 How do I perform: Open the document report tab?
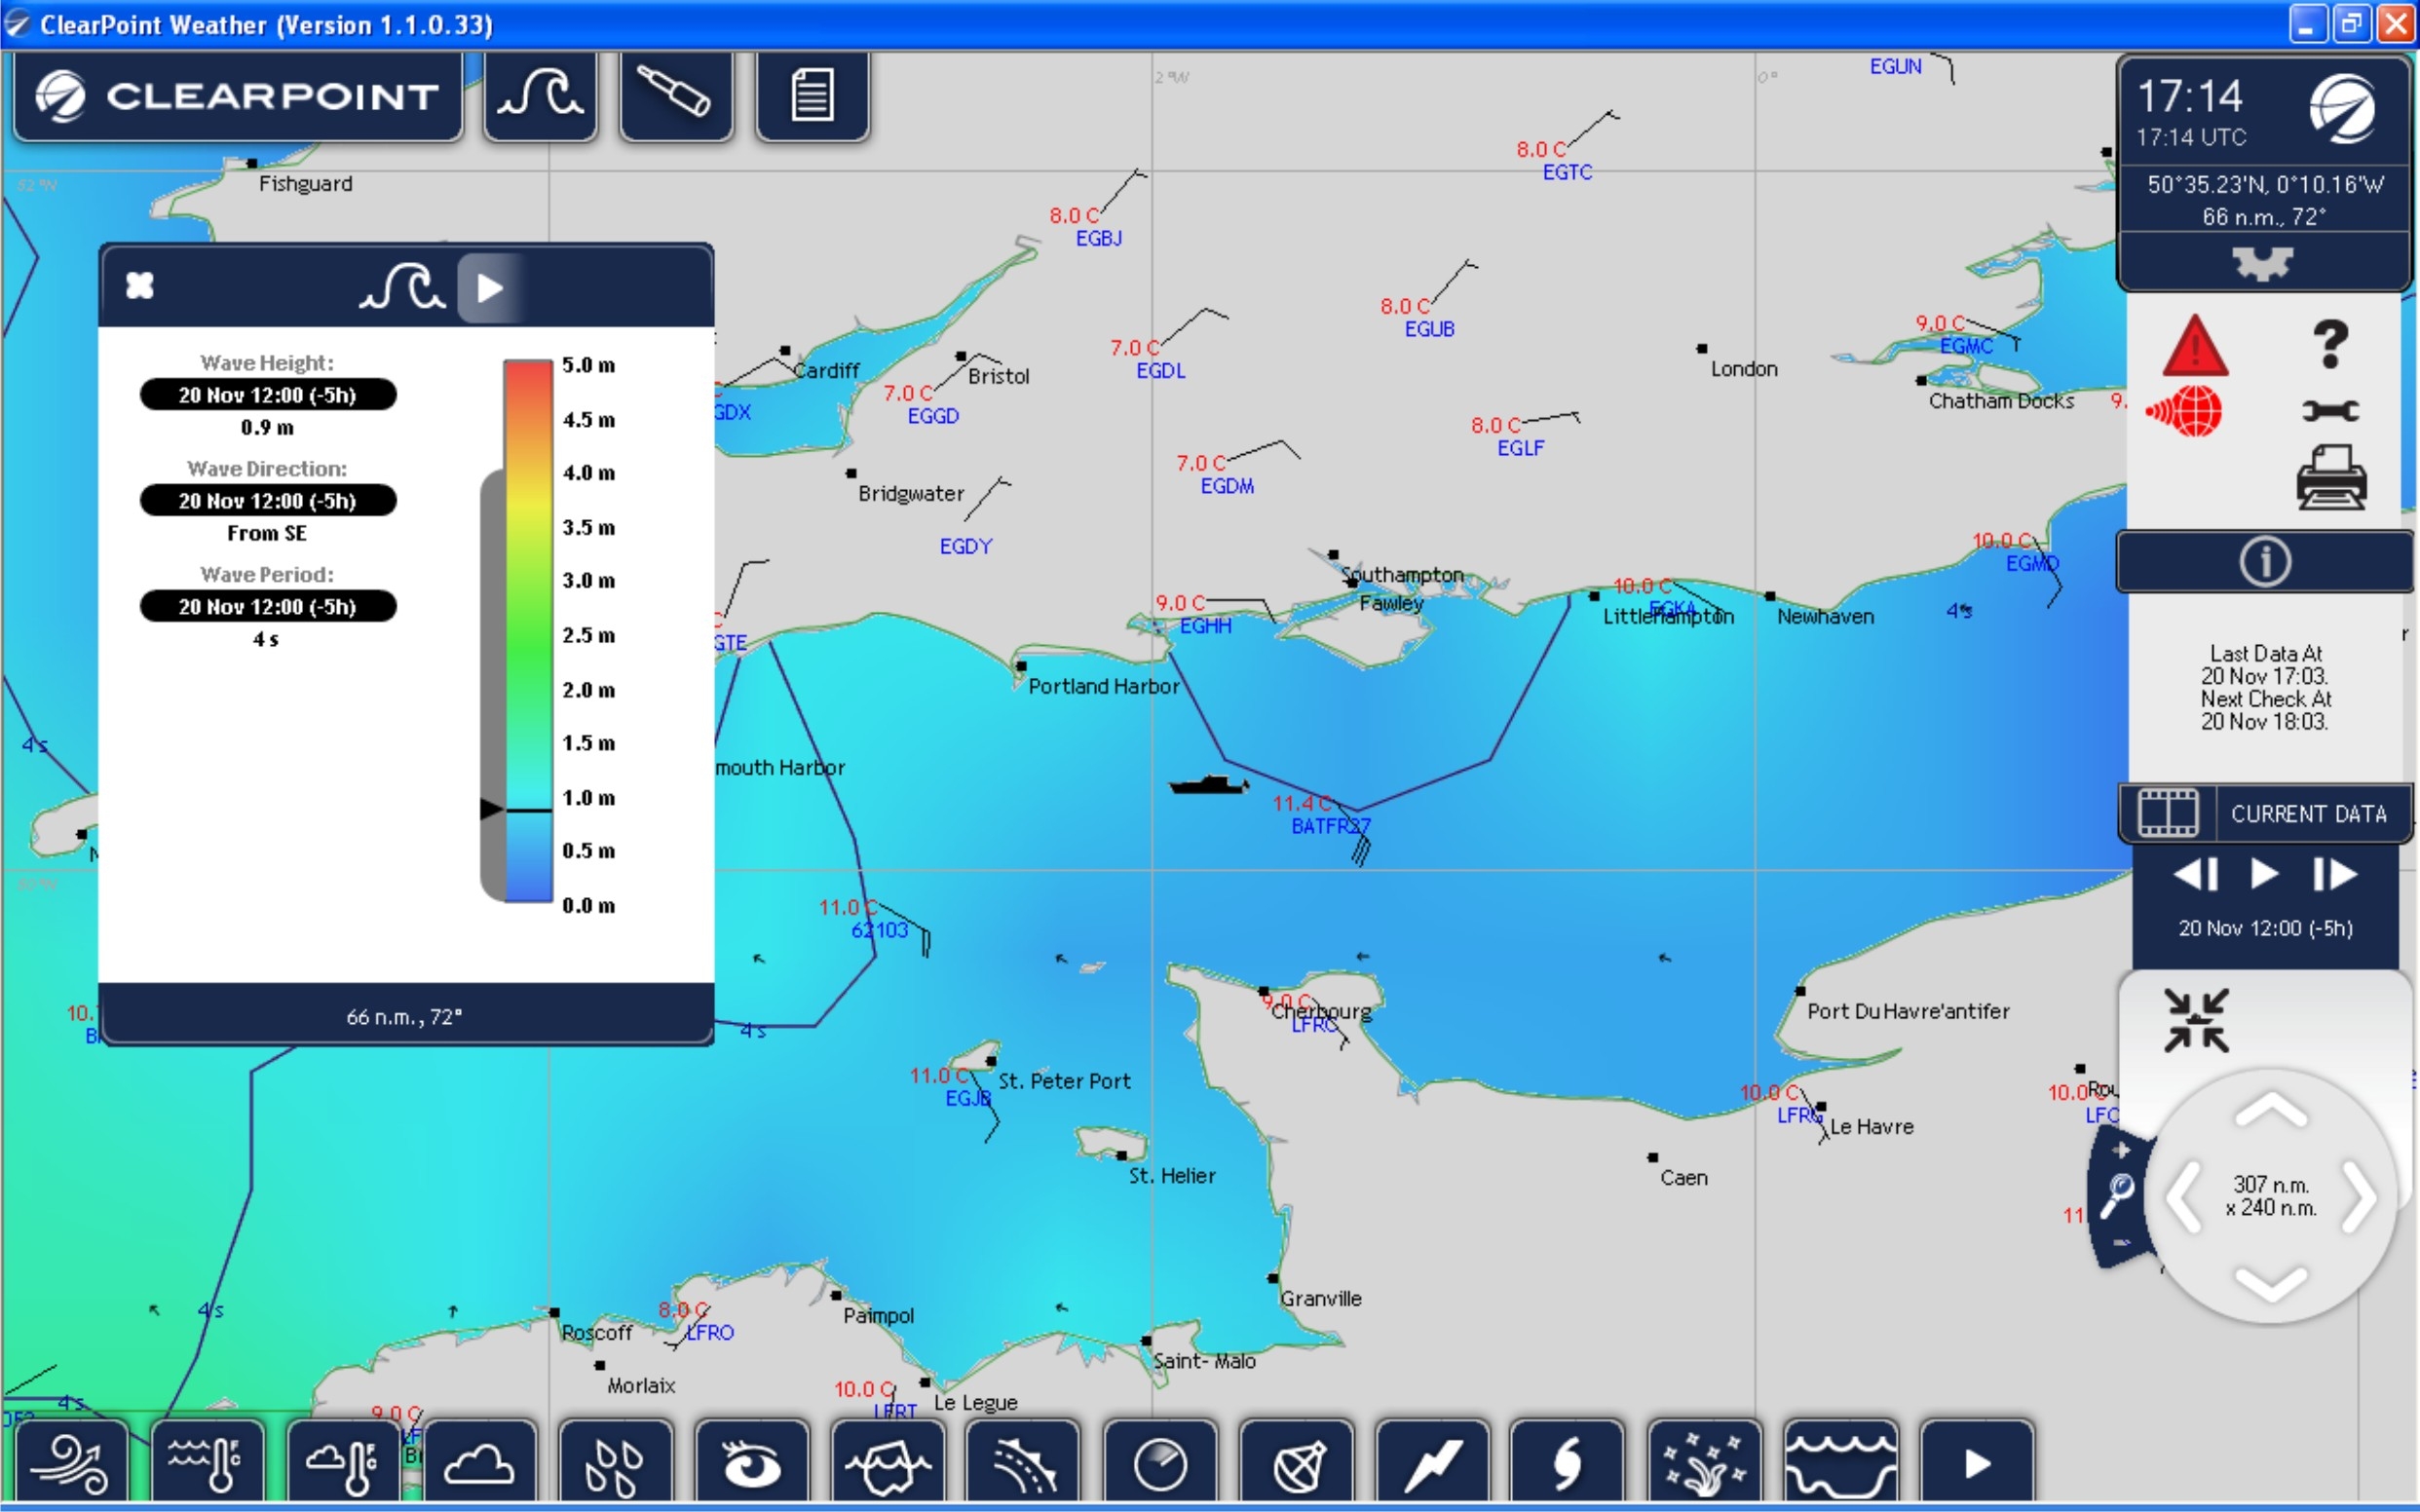(x=811, y=96)
